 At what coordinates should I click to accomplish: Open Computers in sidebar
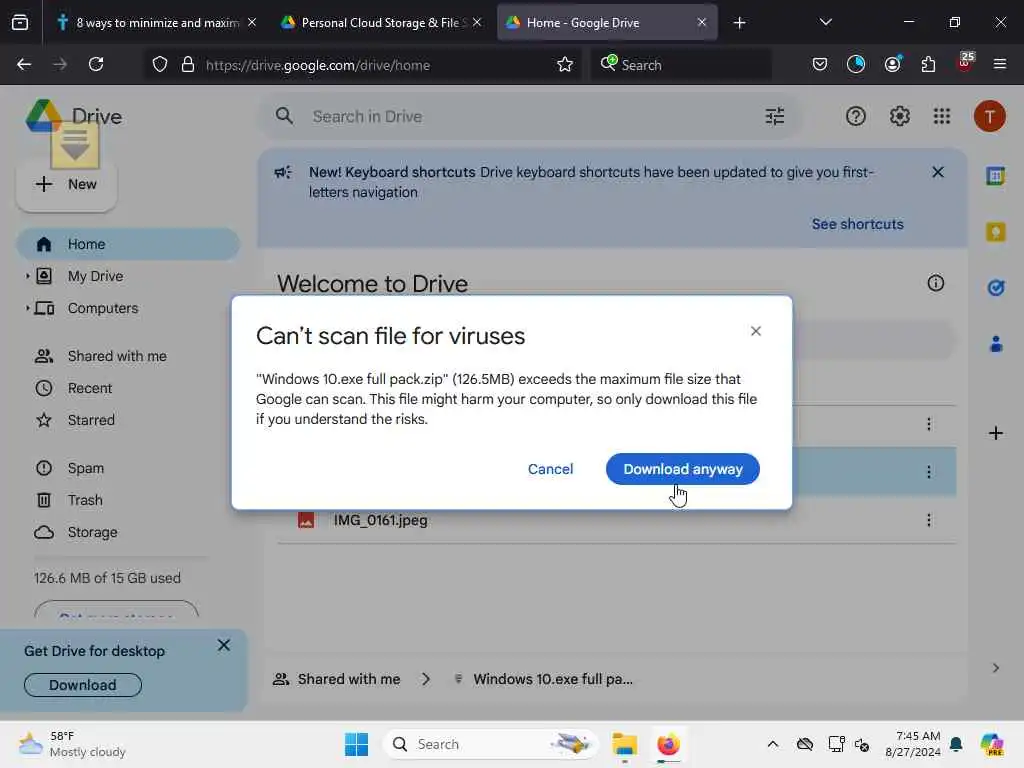click(x=103, y=308)
